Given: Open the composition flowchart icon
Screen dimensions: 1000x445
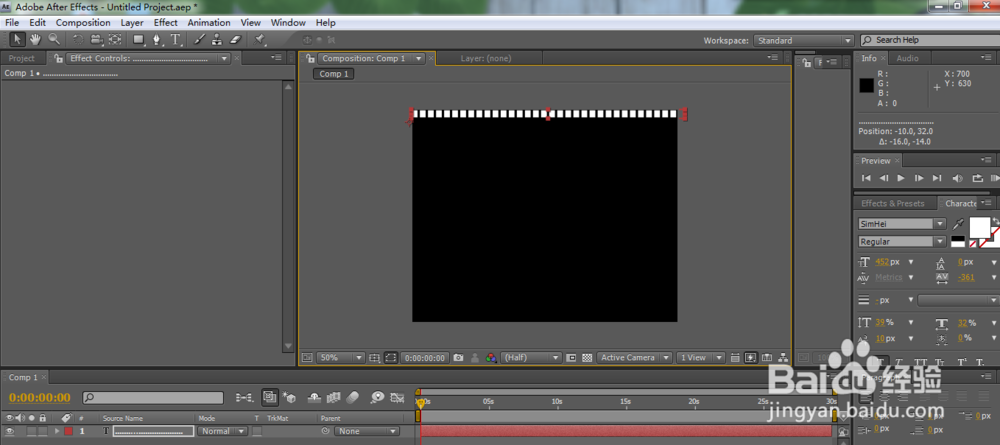Looking at the screenshot, I should pyautogui.click(x=783, y=358).
